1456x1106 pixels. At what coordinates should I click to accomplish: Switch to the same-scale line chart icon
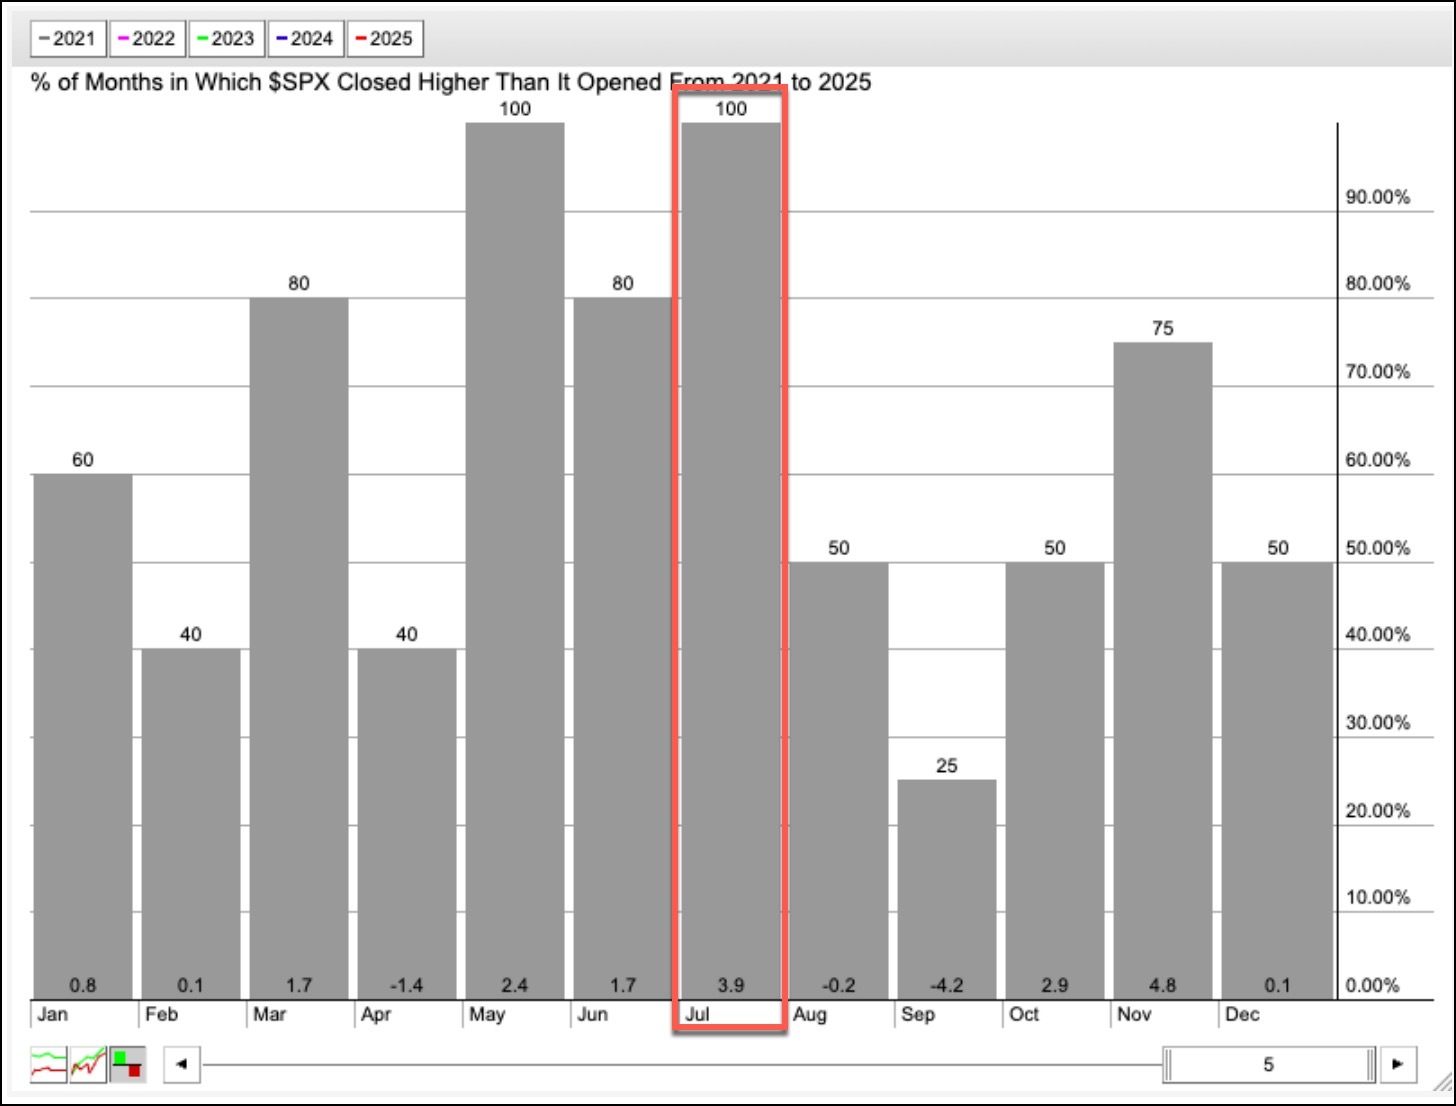88,1064
